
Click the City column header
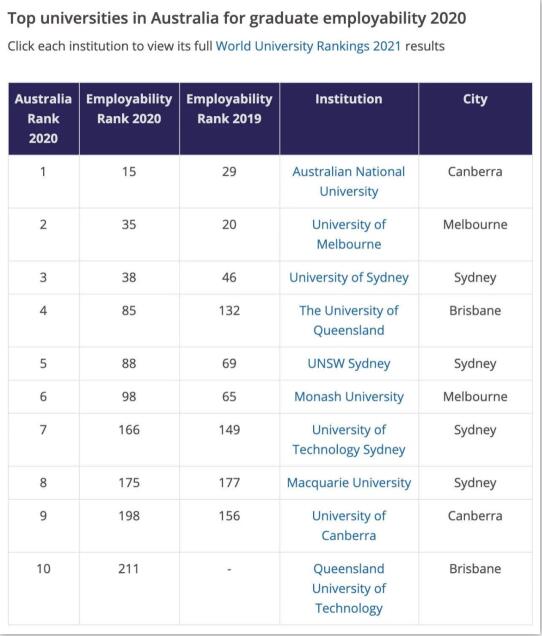click(475, 118)
